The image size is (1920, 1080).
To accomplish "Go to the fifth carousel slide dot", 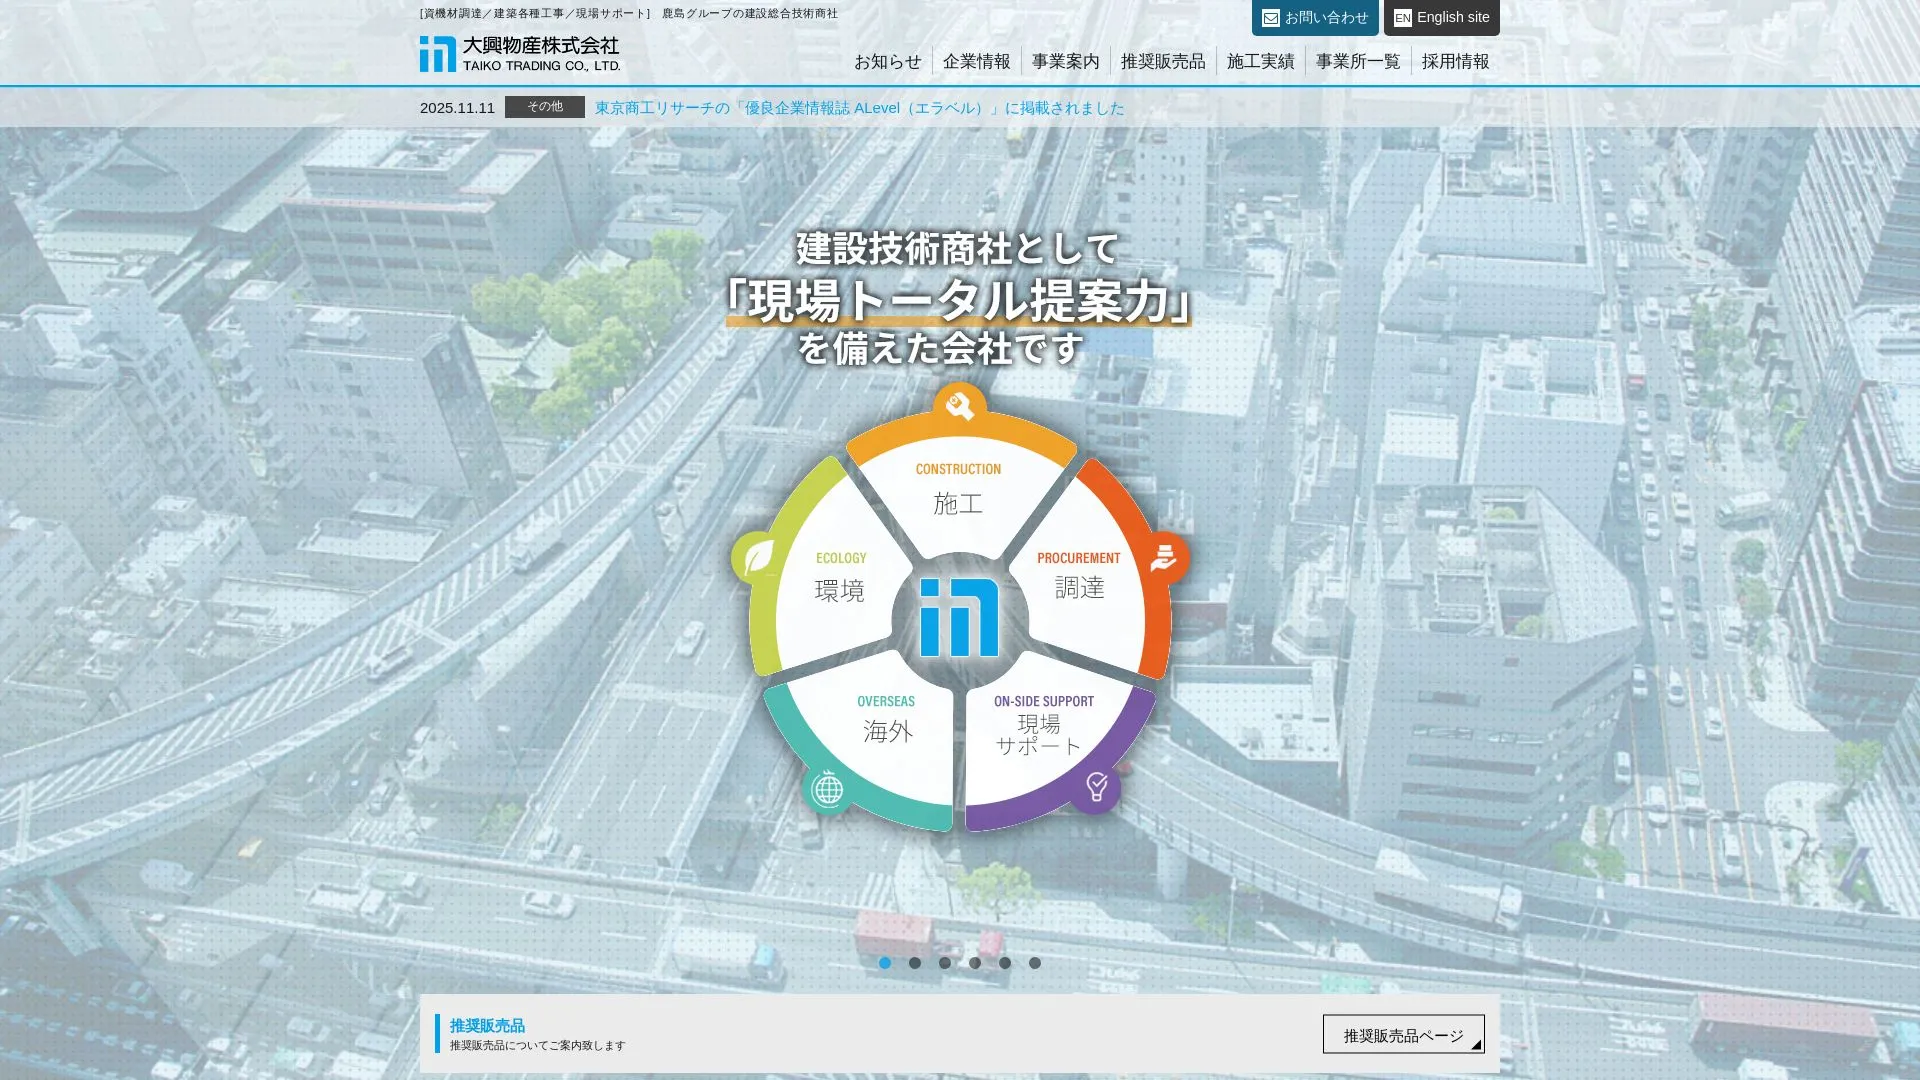I will tap(1005, 963).
